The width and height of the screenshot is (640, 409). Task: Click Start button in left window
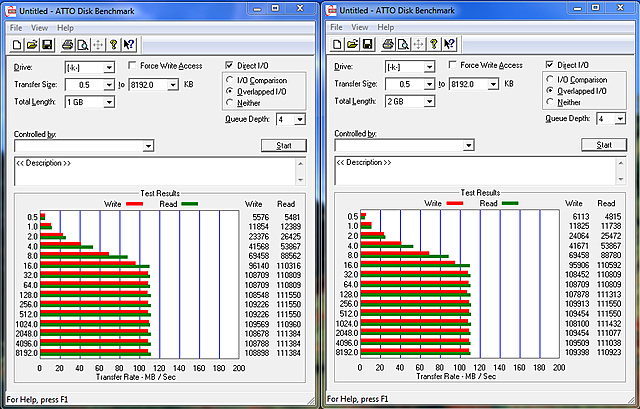[284, 145]
